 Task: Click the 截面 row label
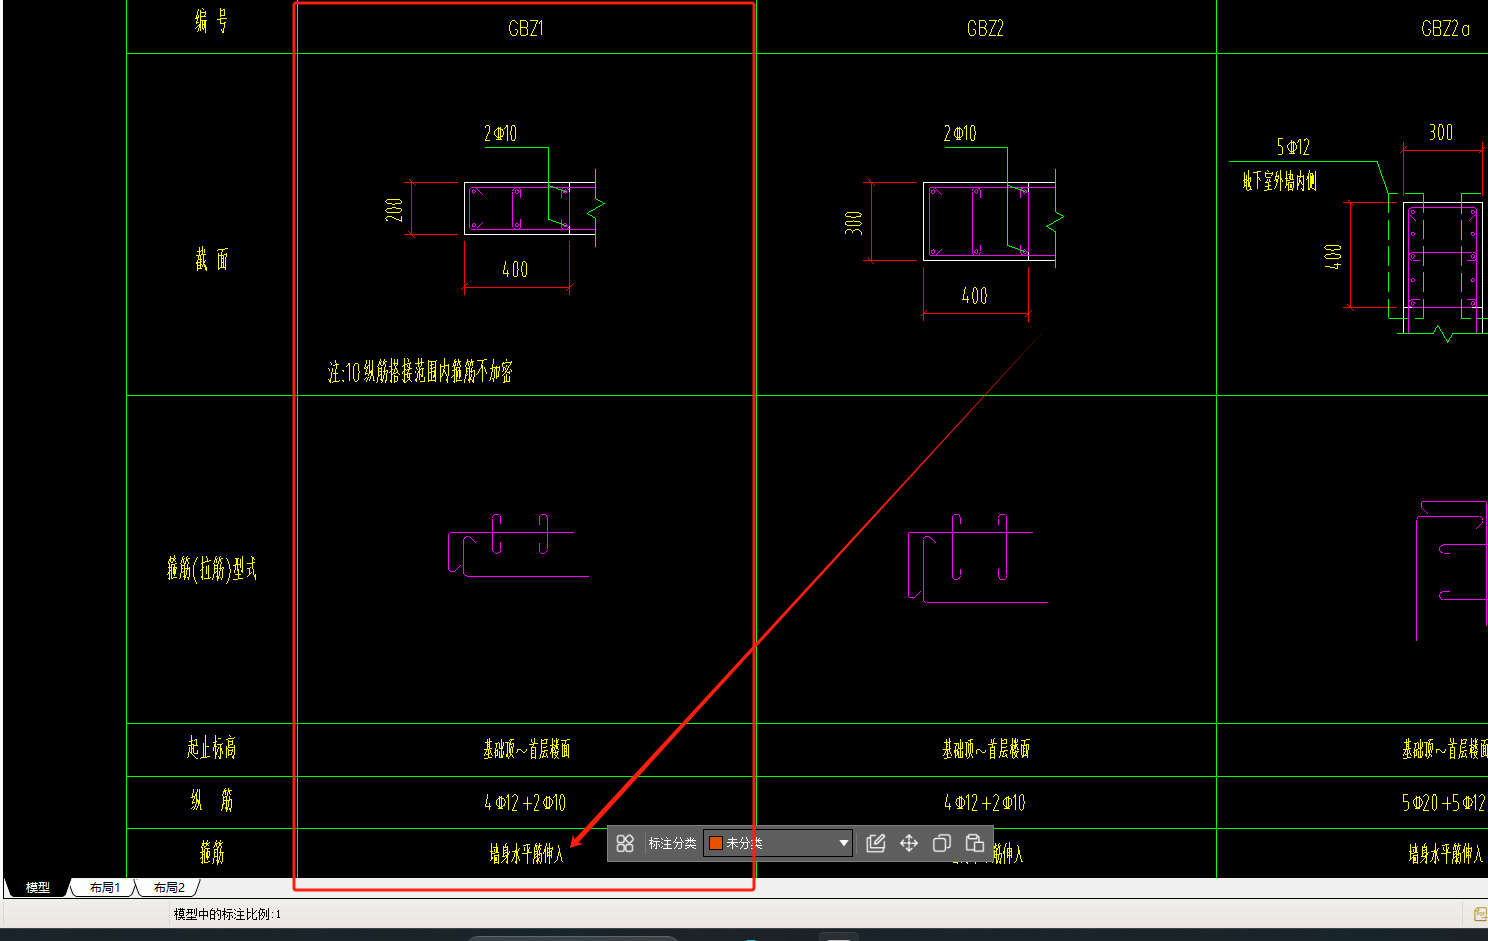click(x=211, y=260)
